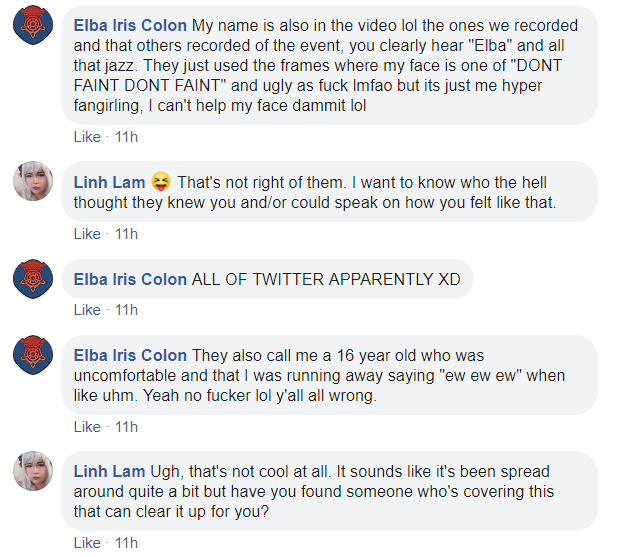Click Elba Iris Colon's name before 'ALL OF TWITTER'
Viewport: 619px width, 557px height.
[x=130, y=279]
